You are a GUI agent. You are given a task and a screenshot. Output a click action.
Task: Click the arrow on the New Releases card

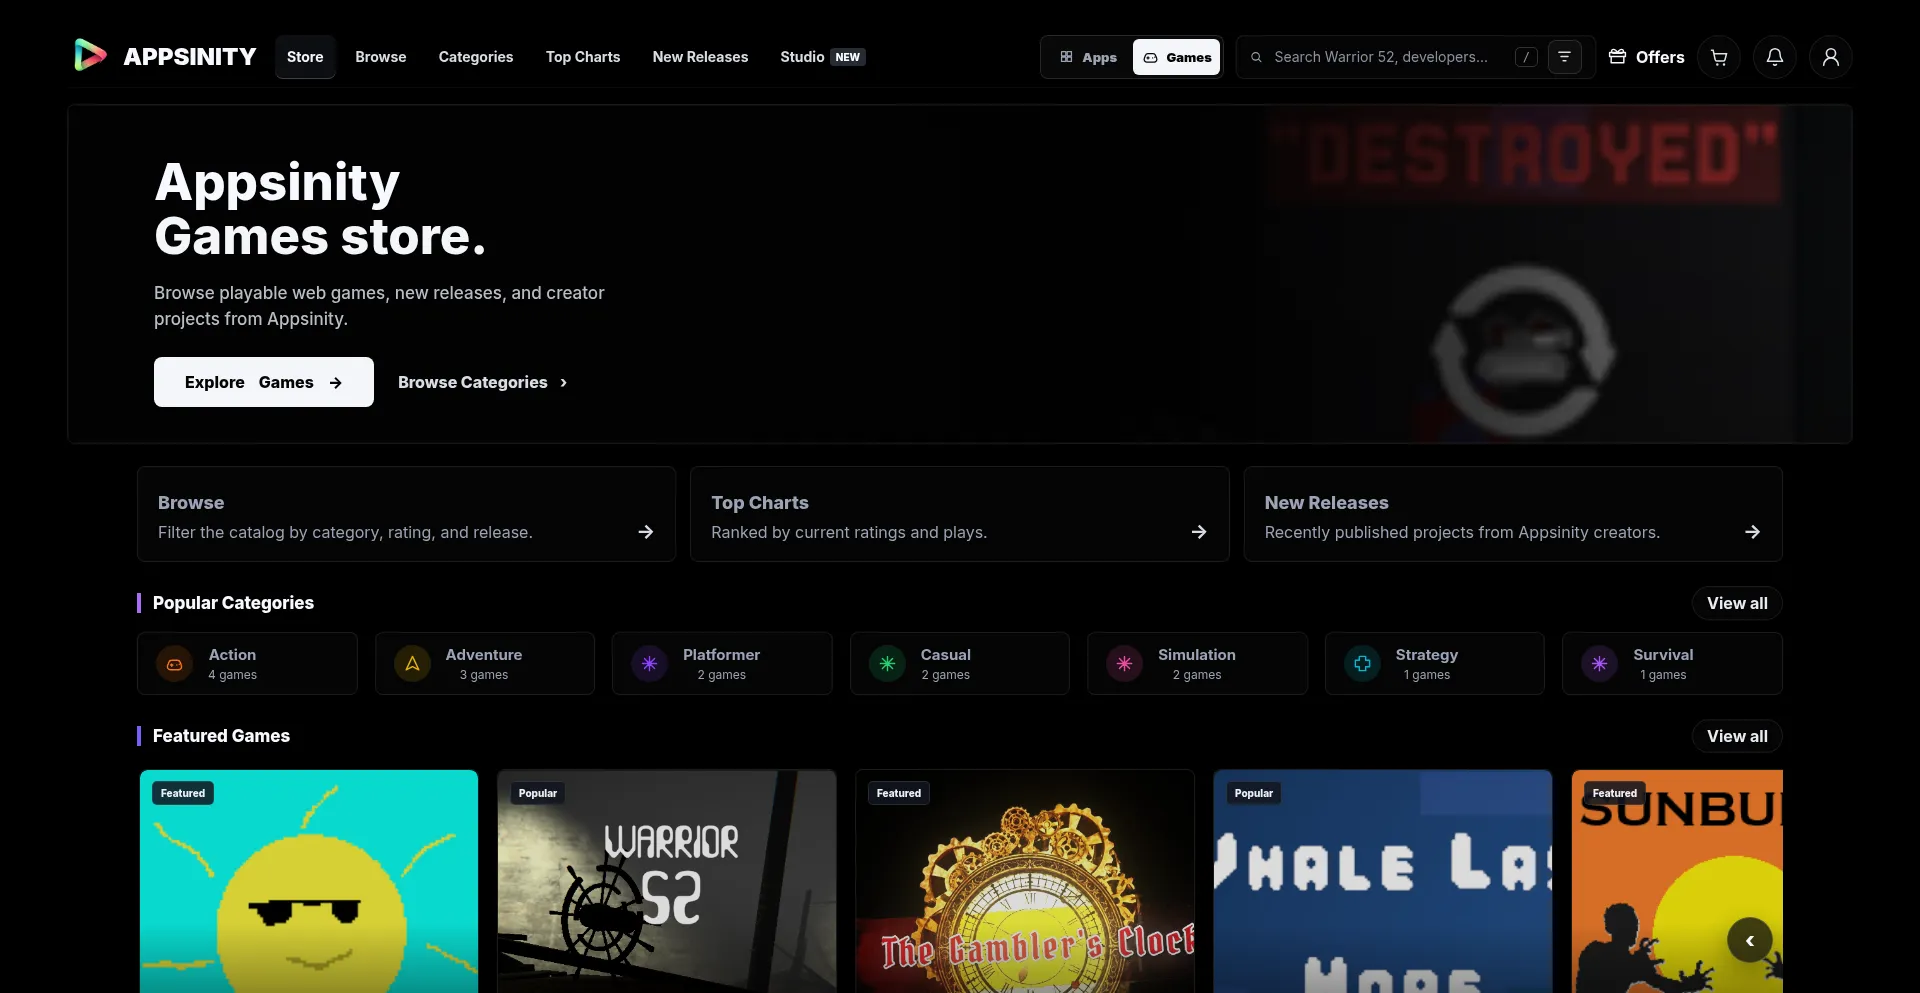(1752, 532)
